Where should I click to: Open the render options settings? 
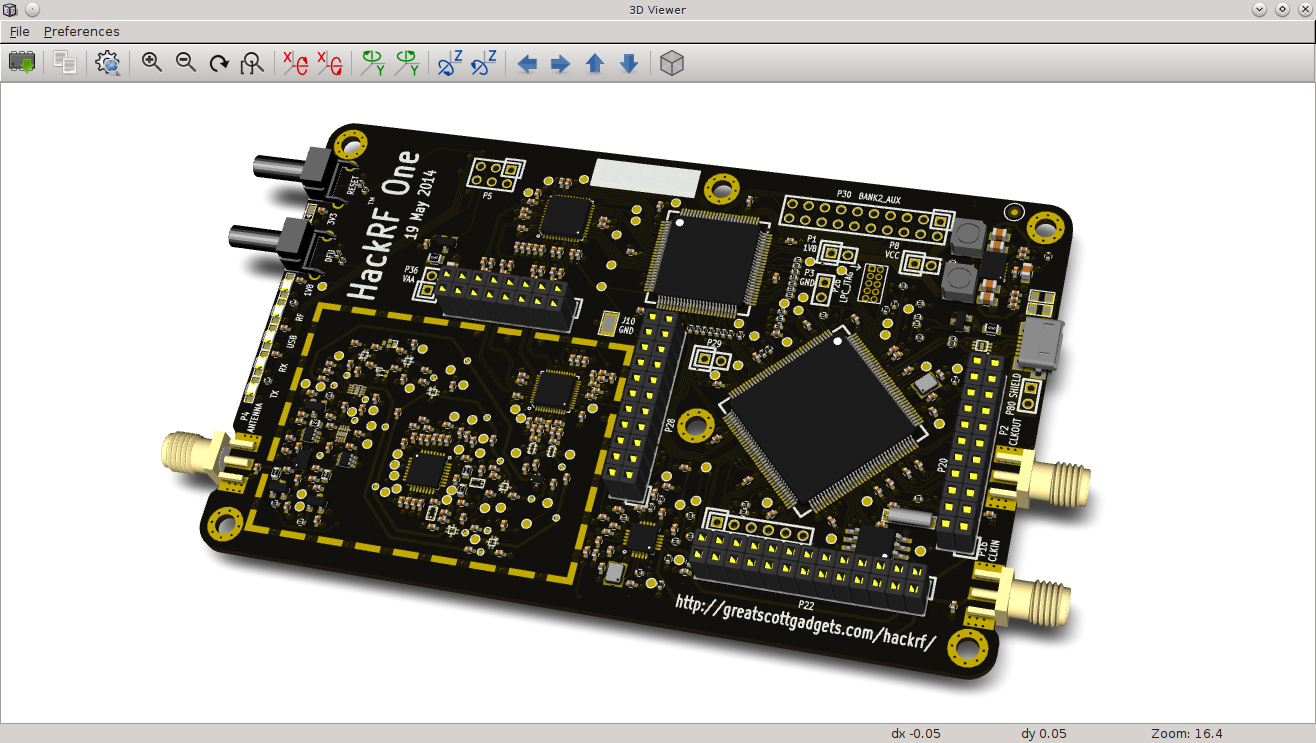tap(108, 63)
